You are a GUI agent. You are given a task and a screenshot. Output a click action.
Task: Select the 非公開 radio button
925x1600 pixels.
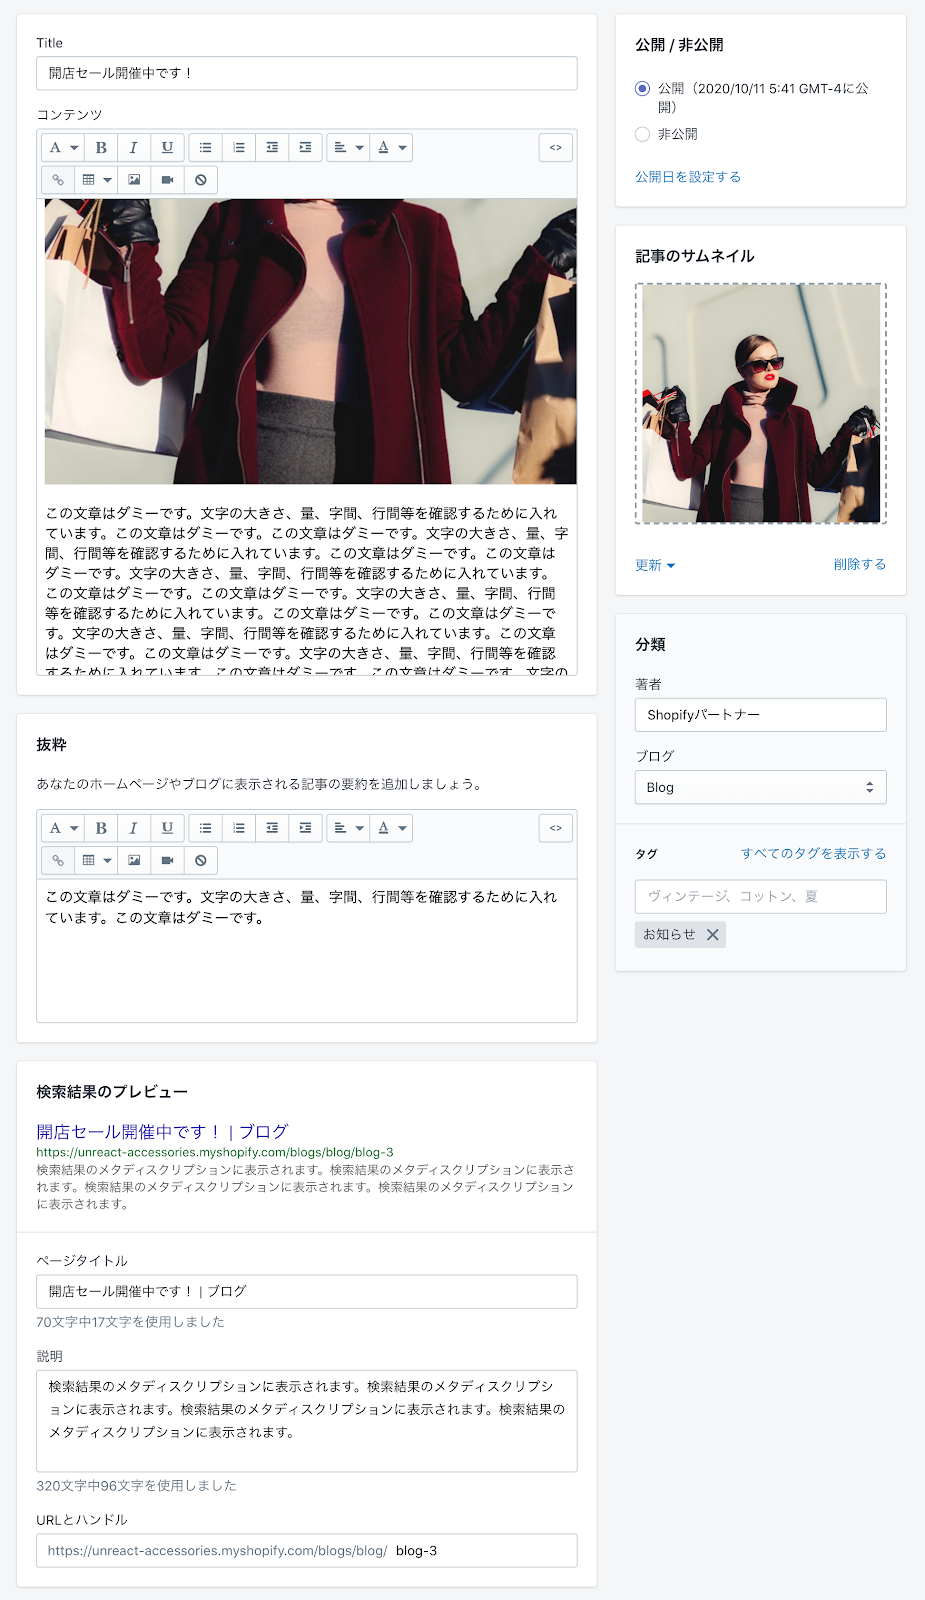point(642,134)
